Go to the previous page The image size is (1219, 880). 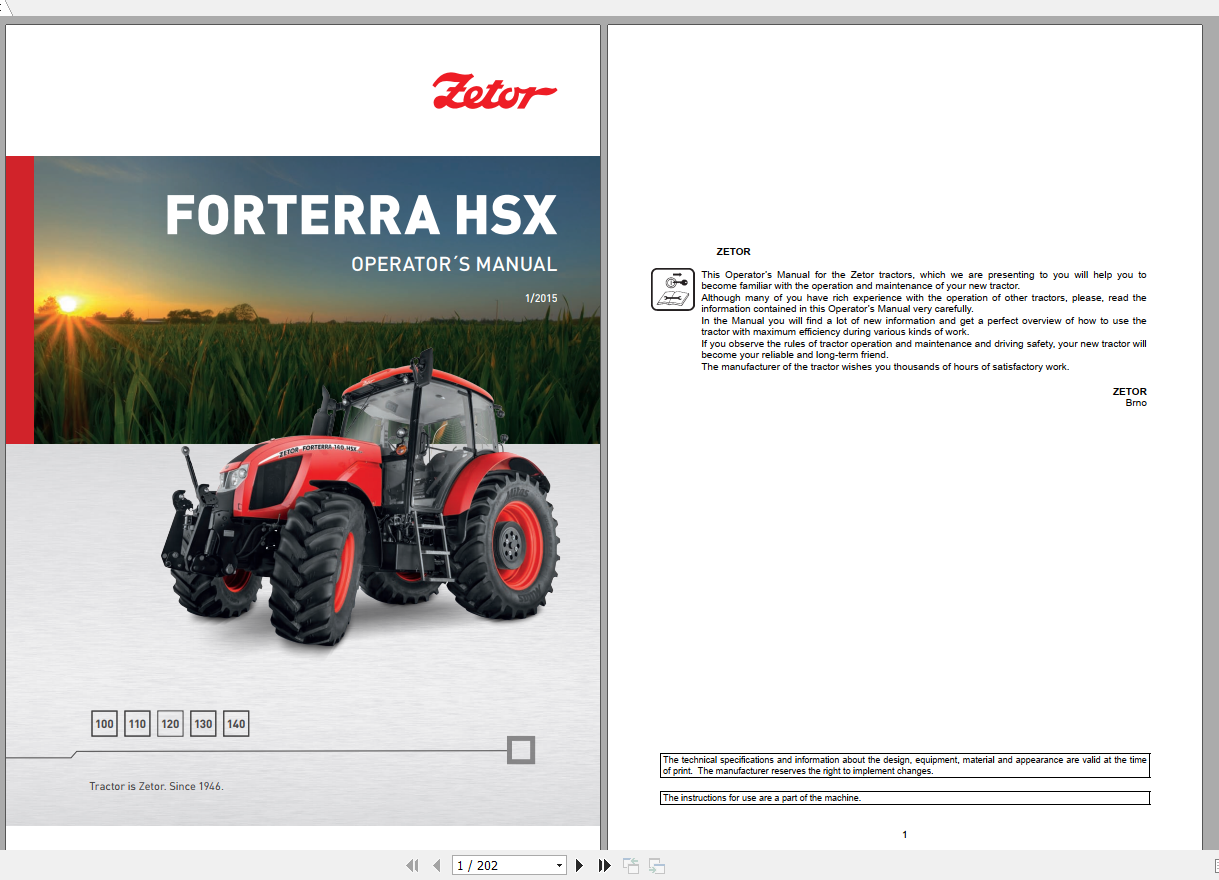[436, 866]
